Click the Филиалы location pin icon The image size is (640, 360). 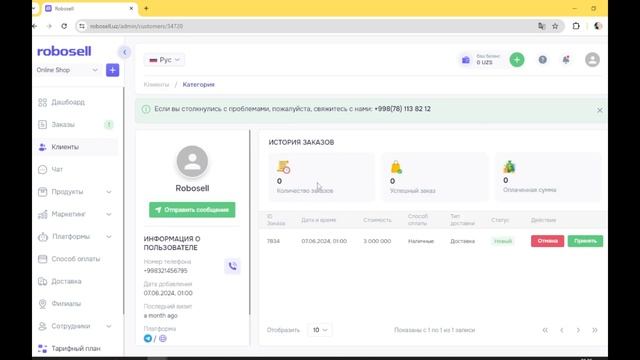42,304
